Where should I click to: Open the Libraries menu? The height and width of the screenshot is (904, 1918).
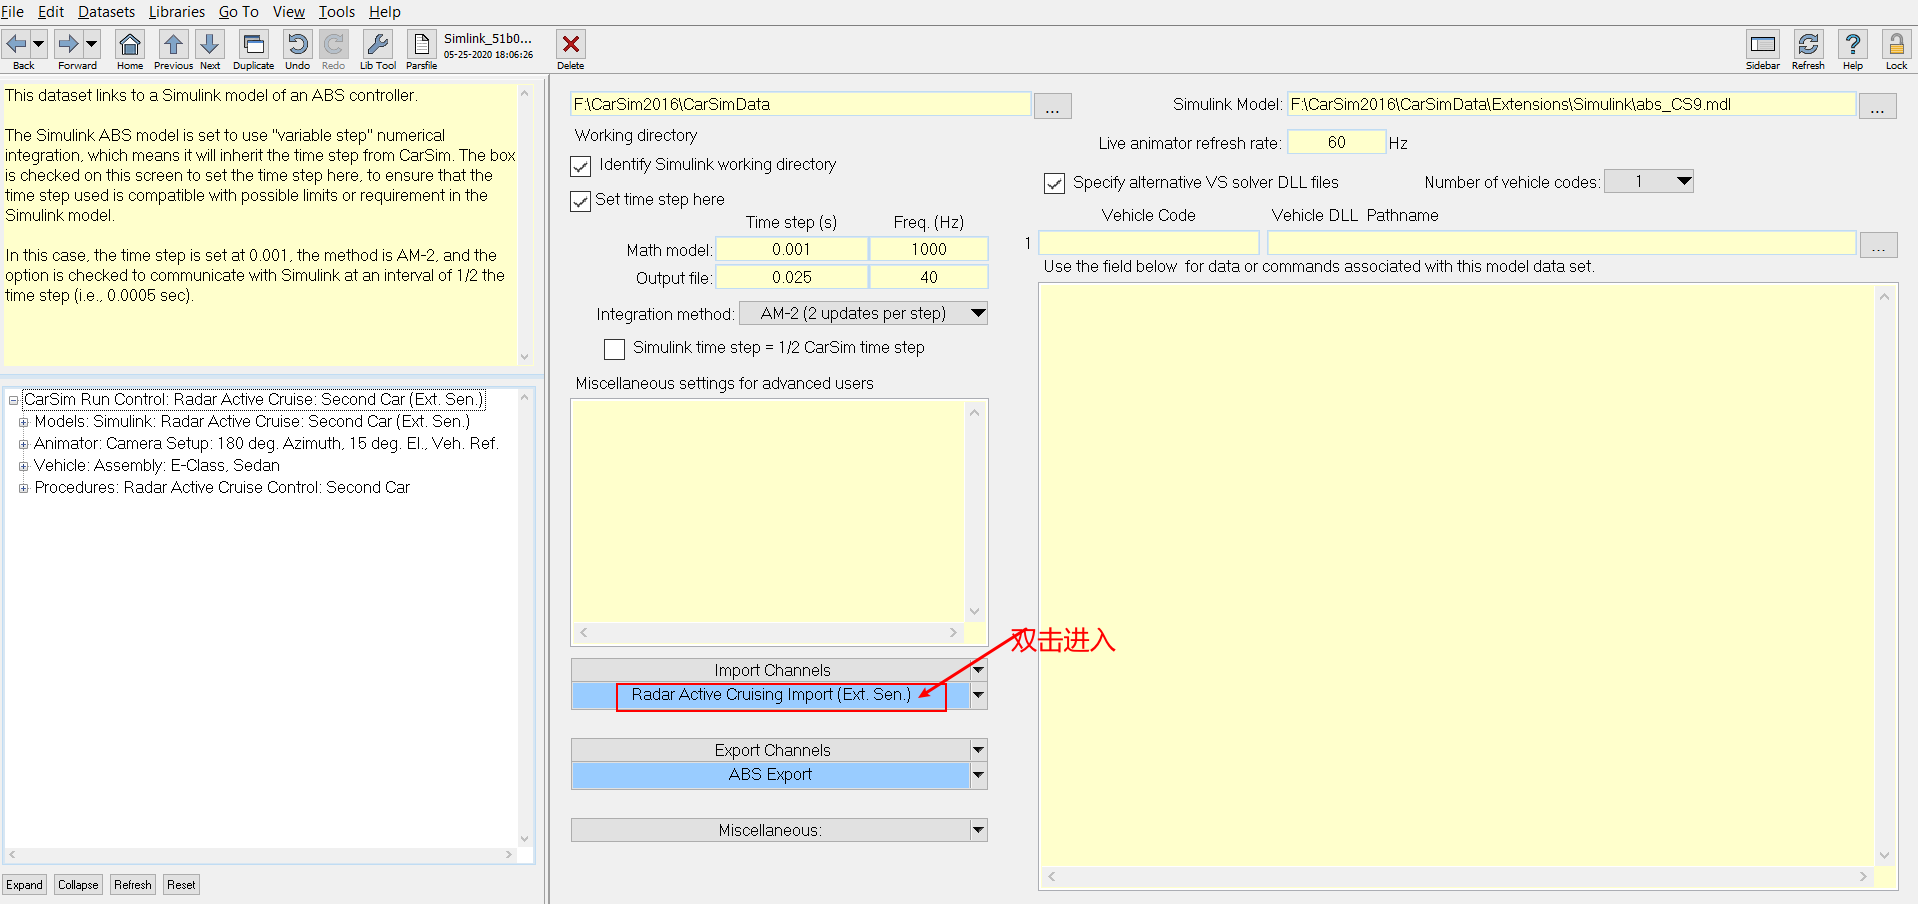(177, 12)
